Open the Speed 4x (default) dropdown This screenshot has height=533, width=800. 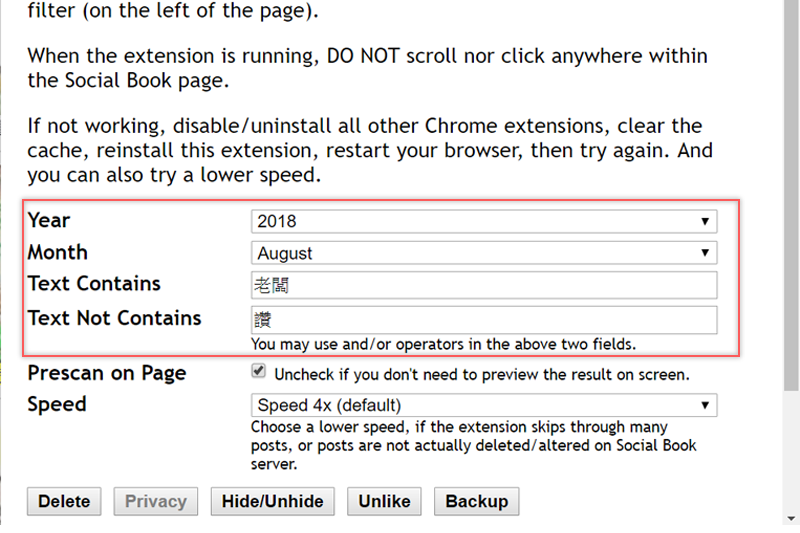[x=484, y=405]
